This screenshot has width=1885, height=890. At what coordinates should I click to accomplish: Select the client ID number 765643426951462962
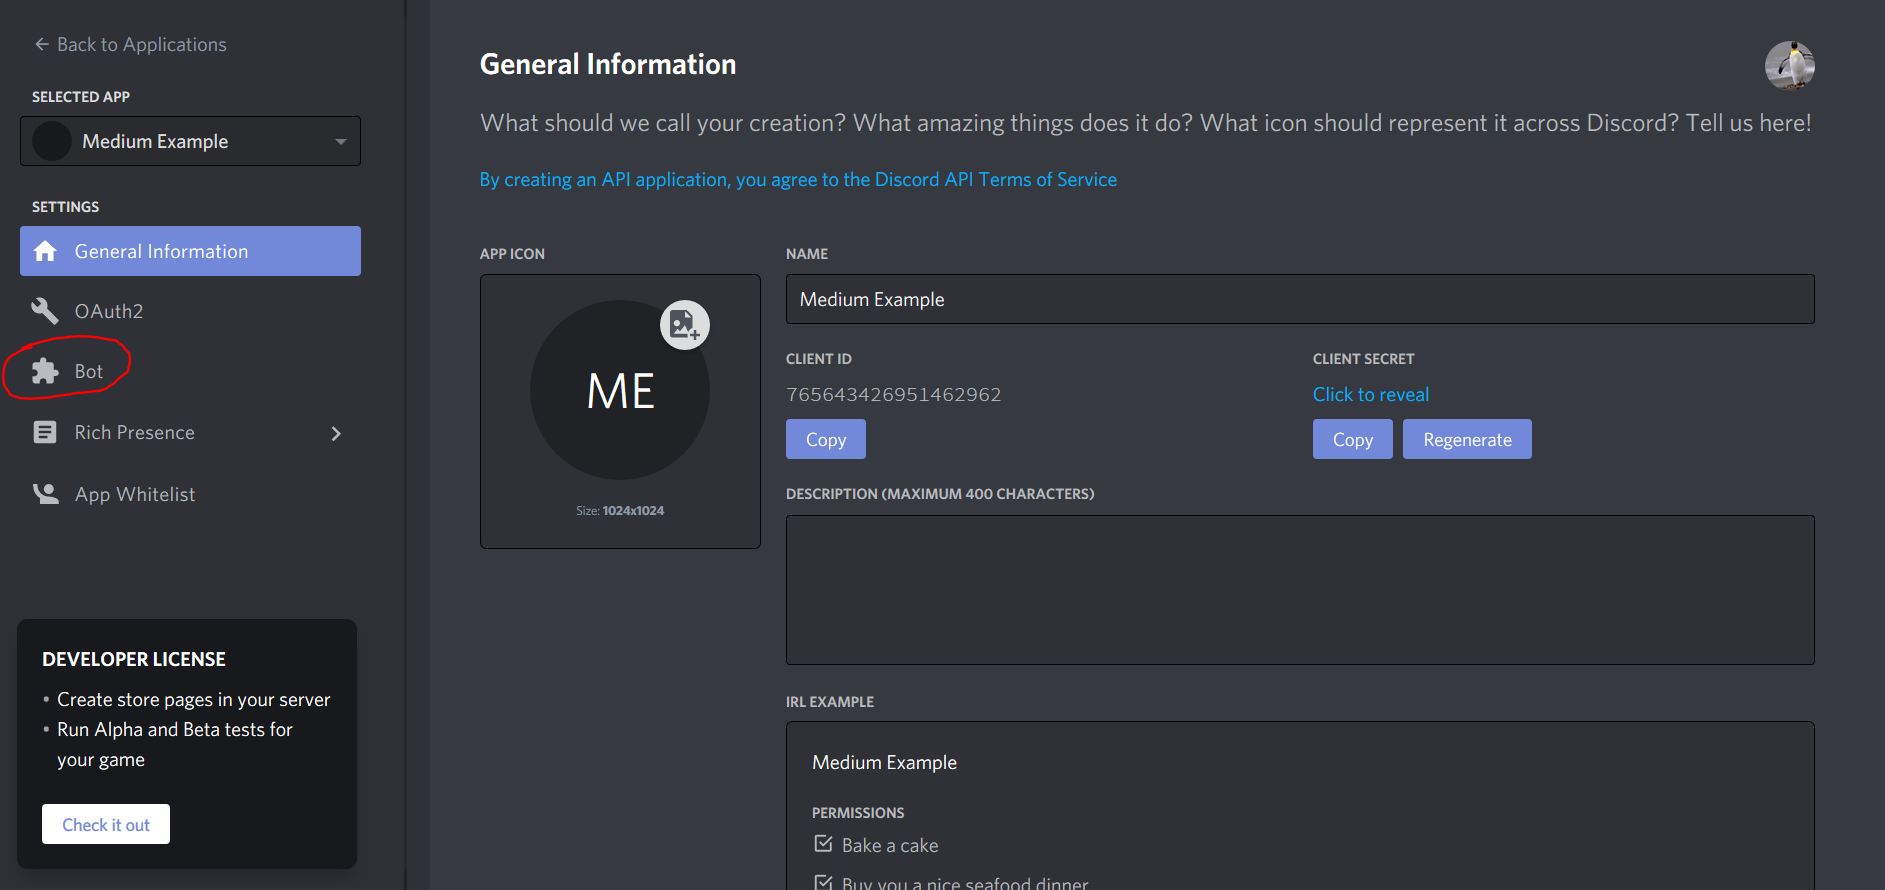pyautogui.click(x=894, y=394)
